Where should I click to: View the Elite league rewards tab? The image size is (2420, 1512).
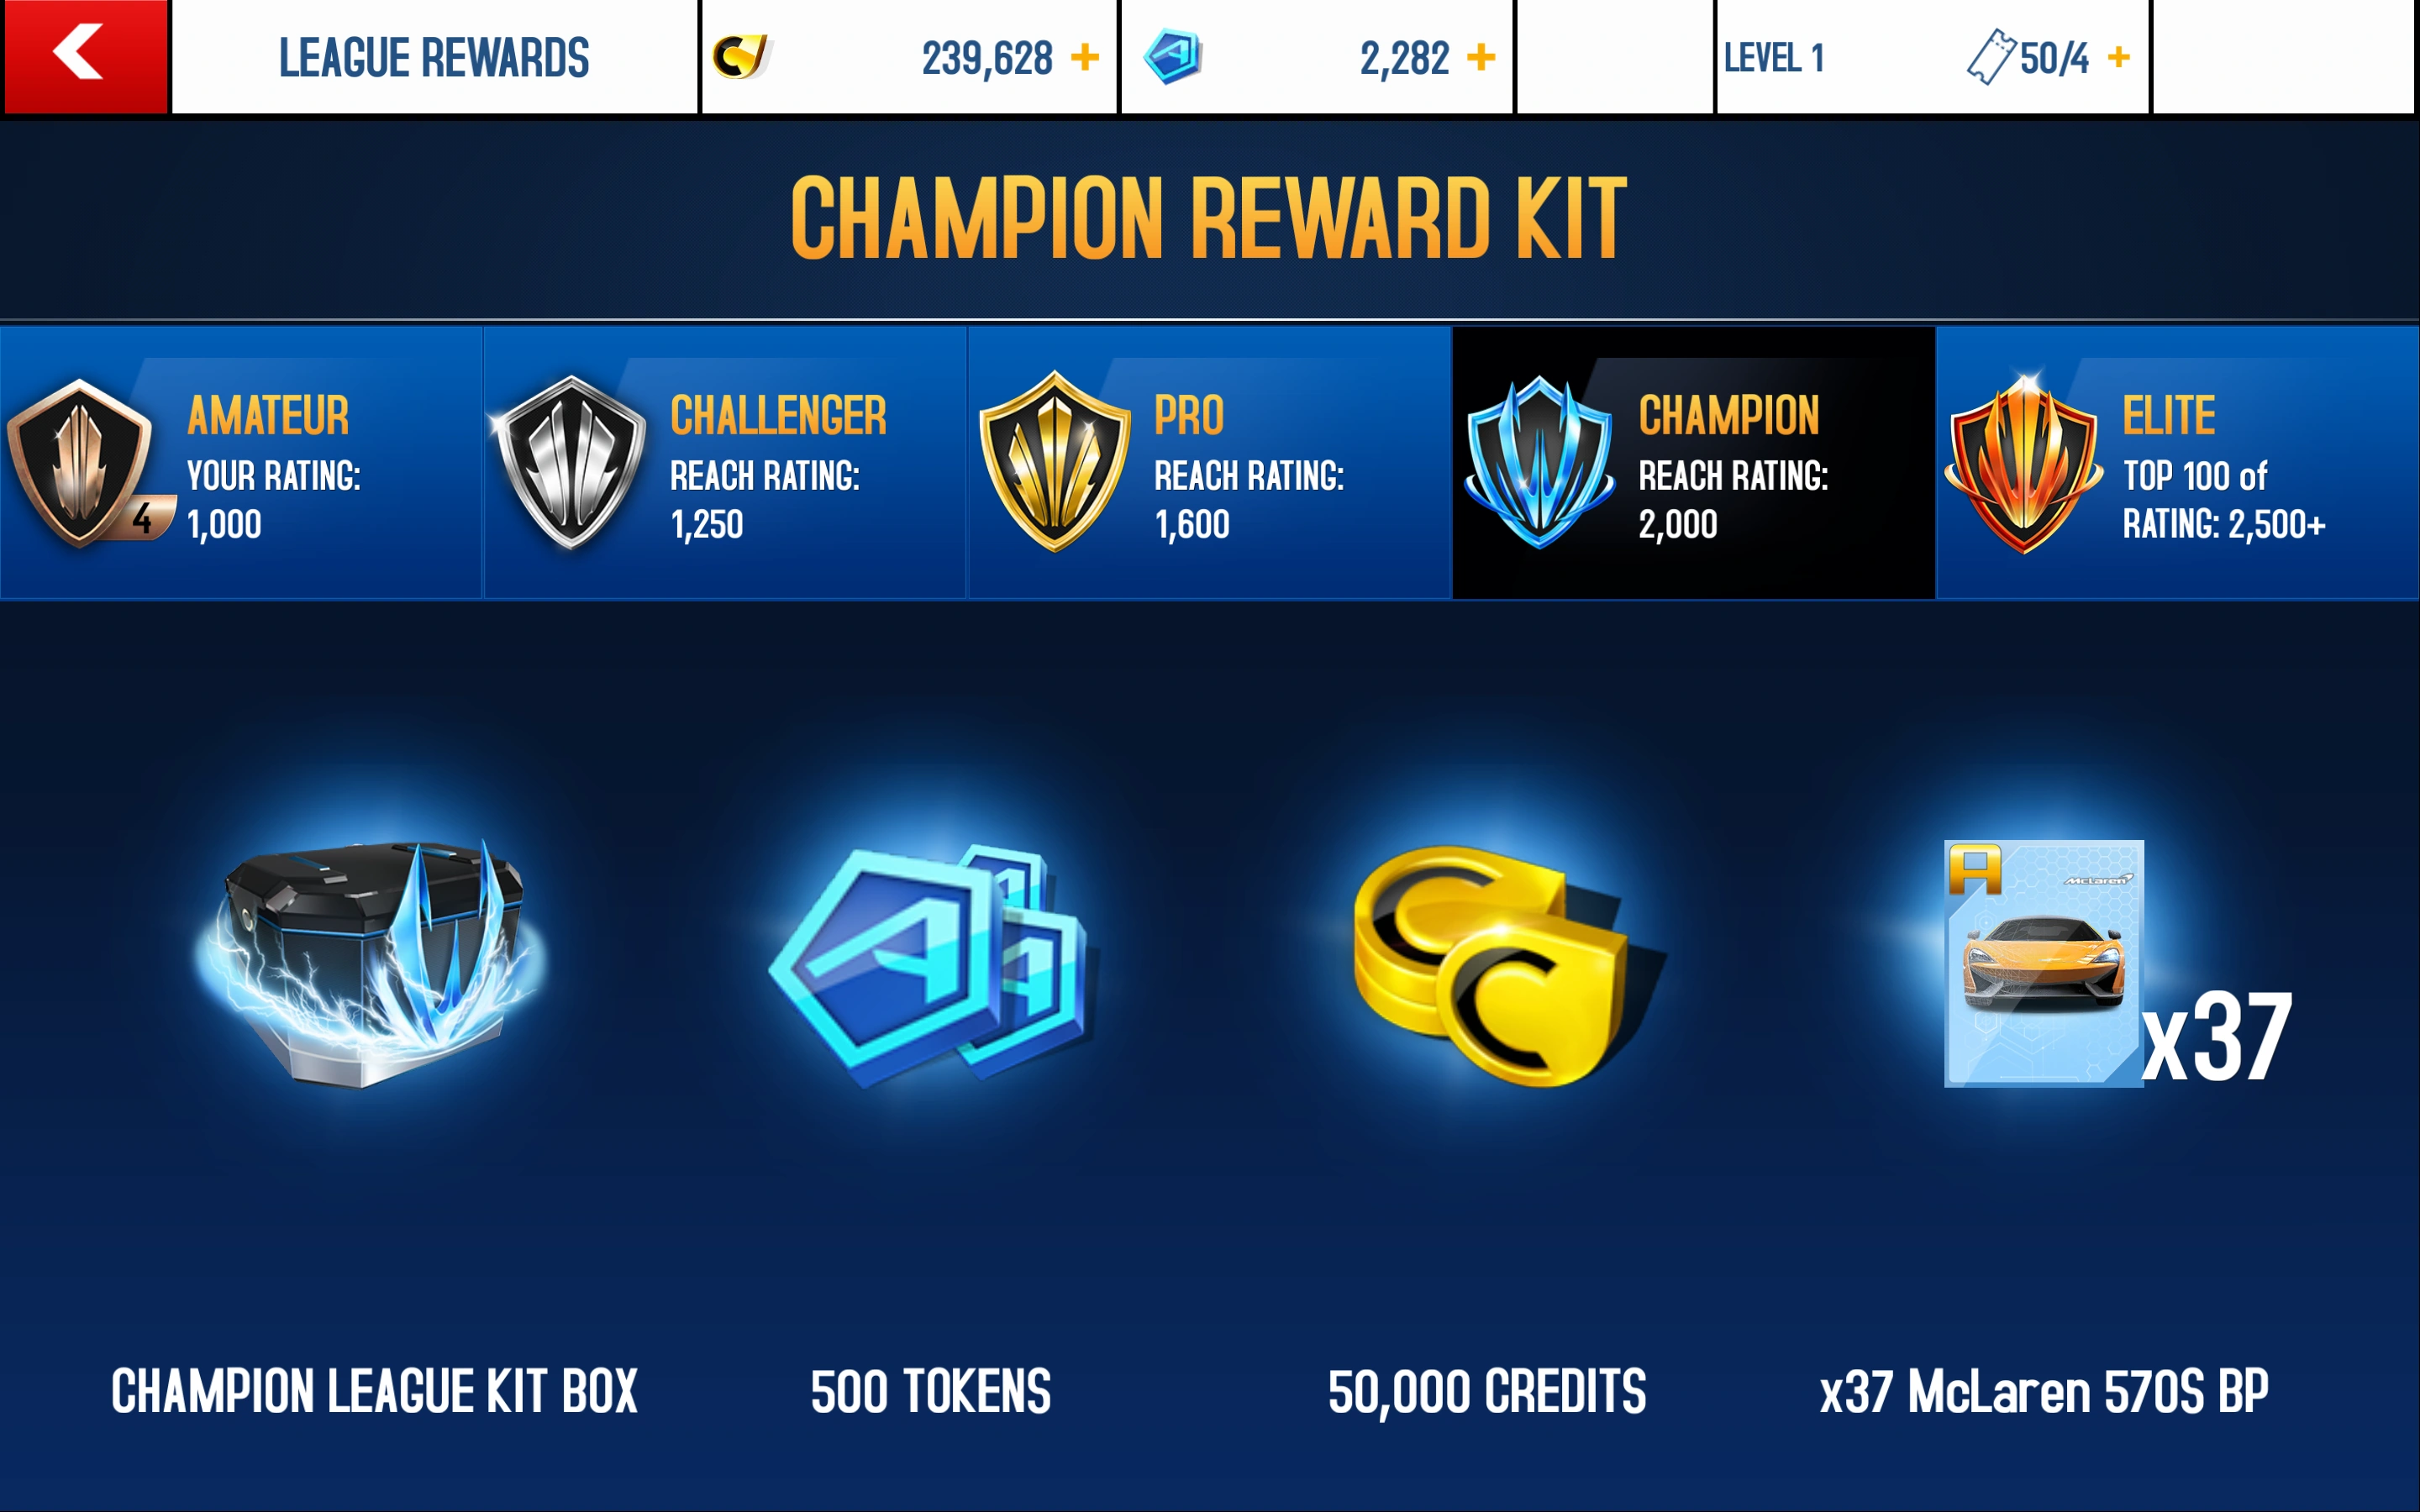coord(2178,463)
